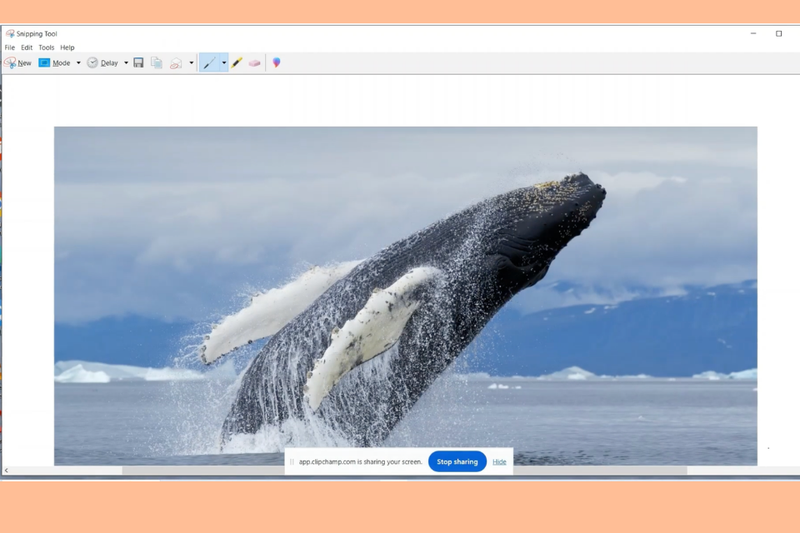This screenshot has width=800, height=533.
Task: Select the pink Eraser tool
Action: 255,63
